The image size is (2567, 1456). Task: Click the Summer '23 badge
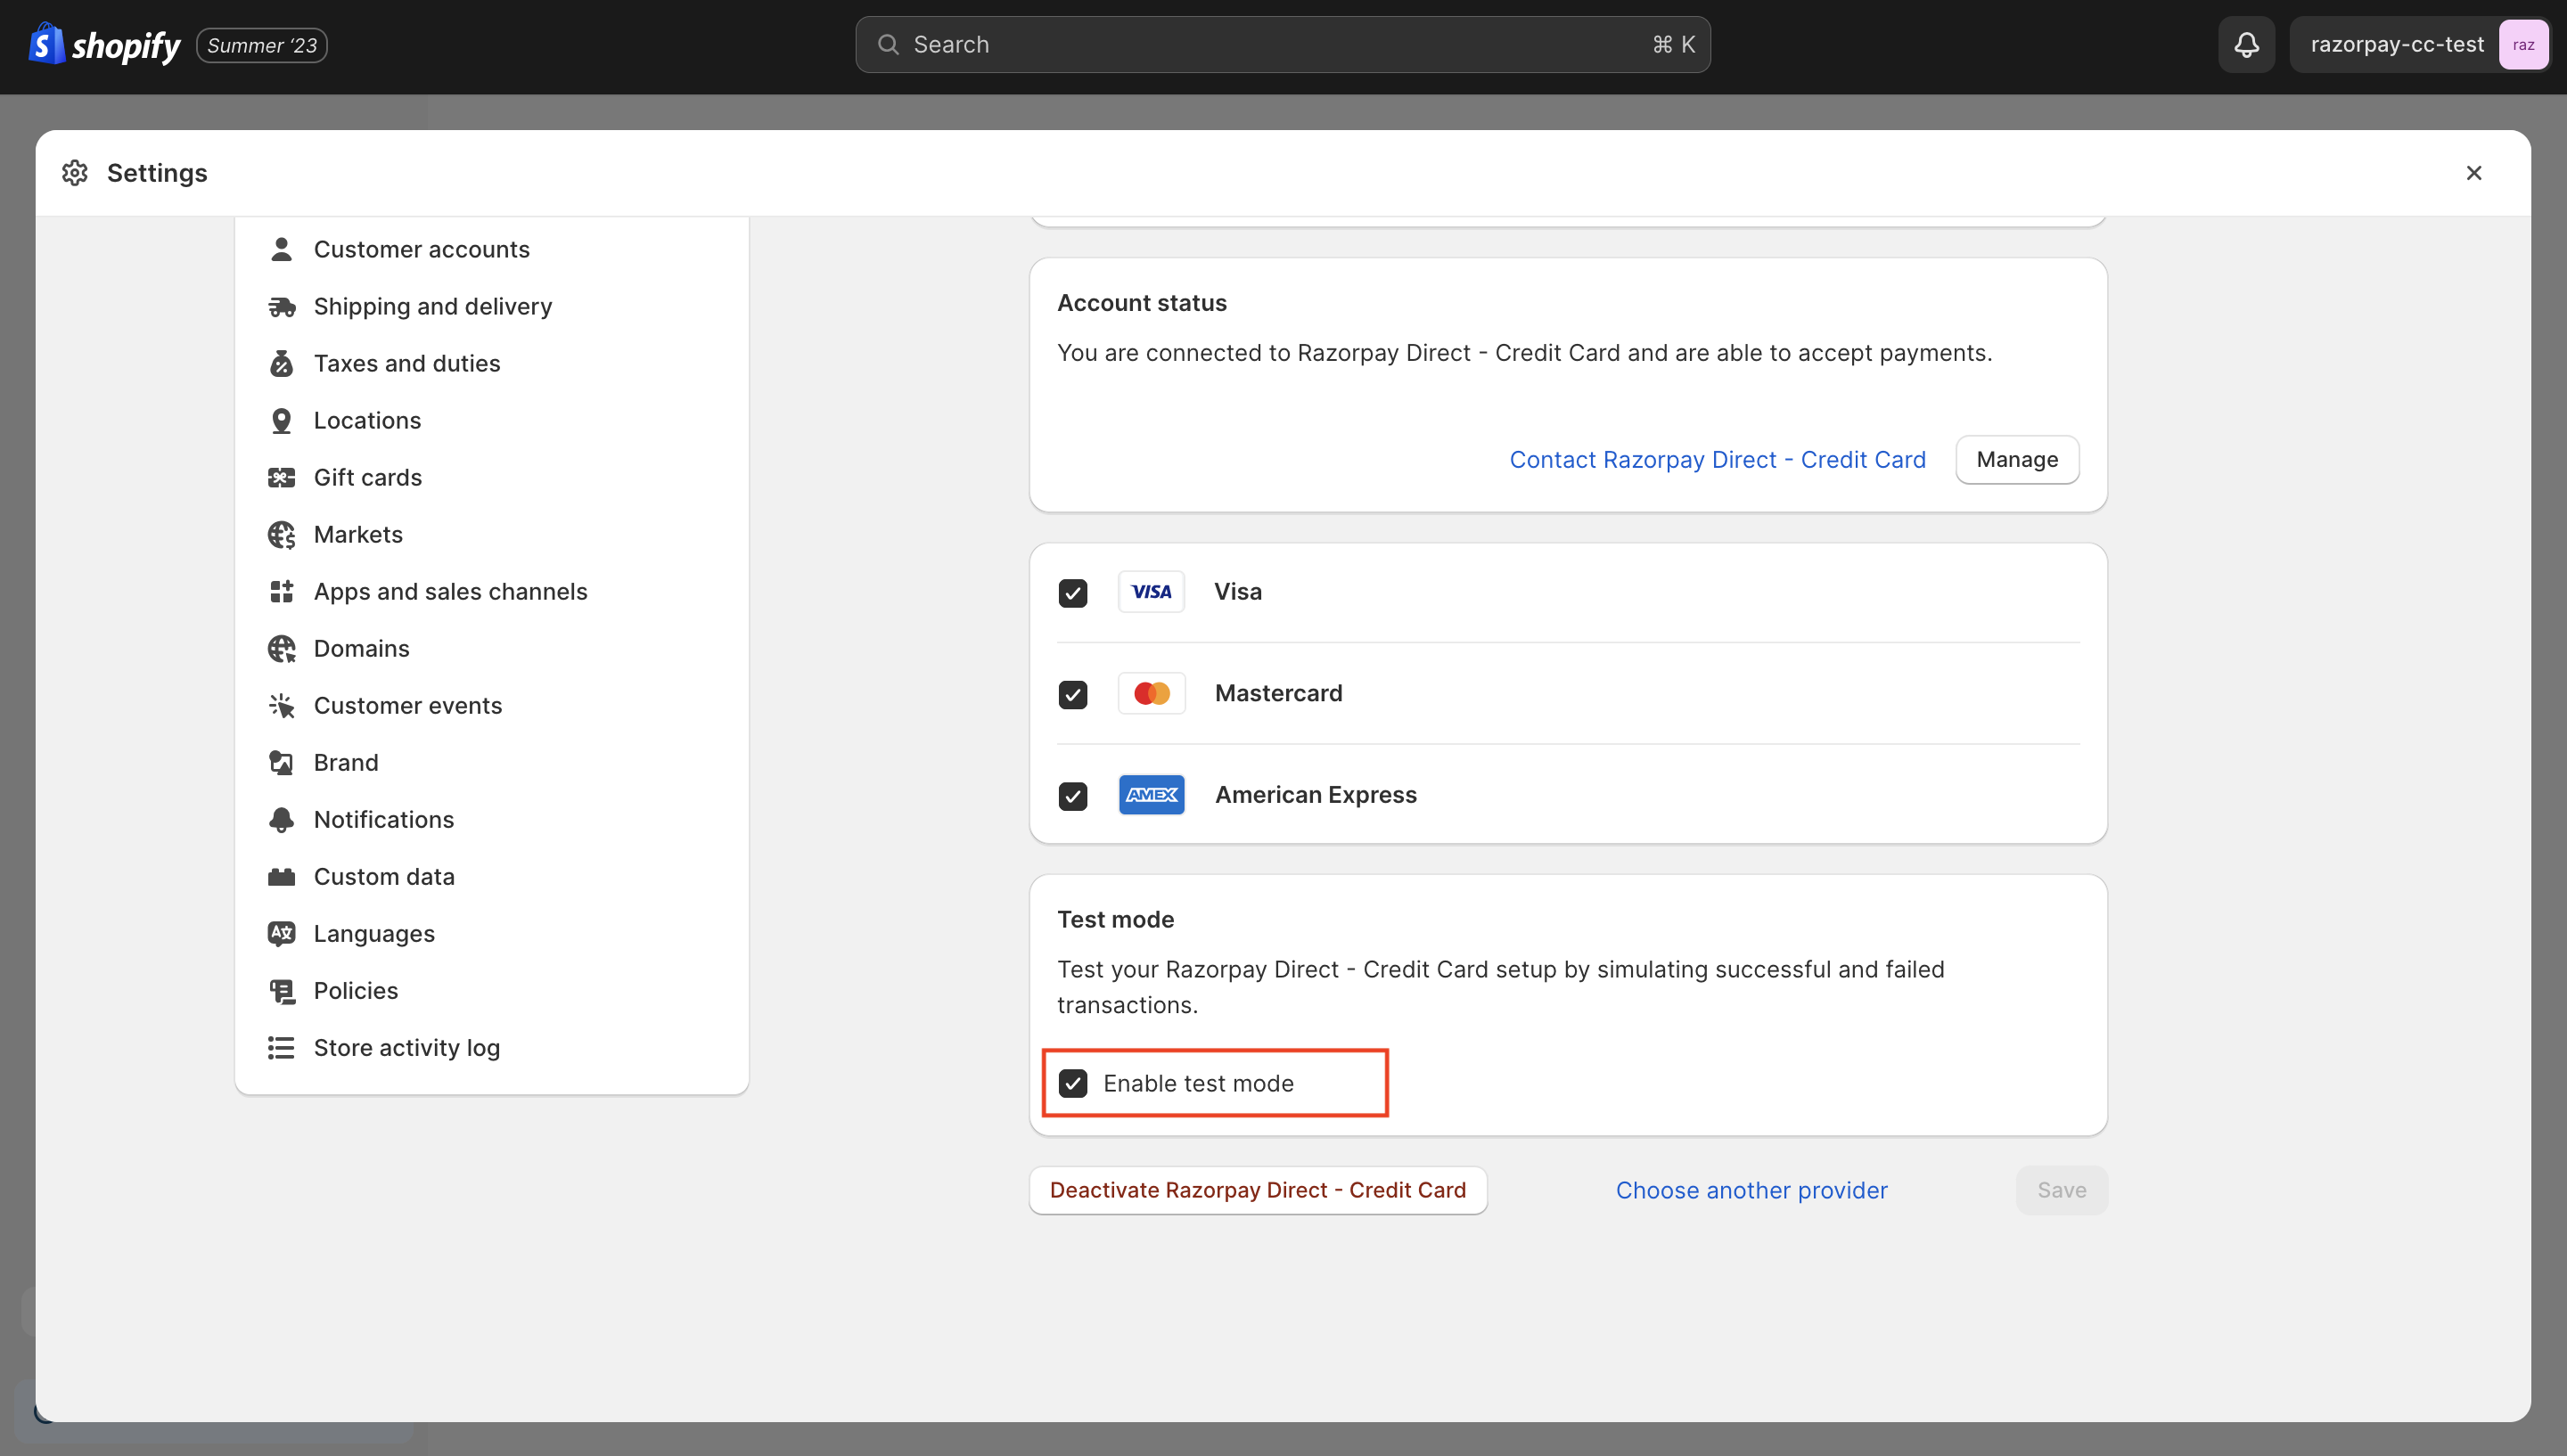tap(262, 45)
